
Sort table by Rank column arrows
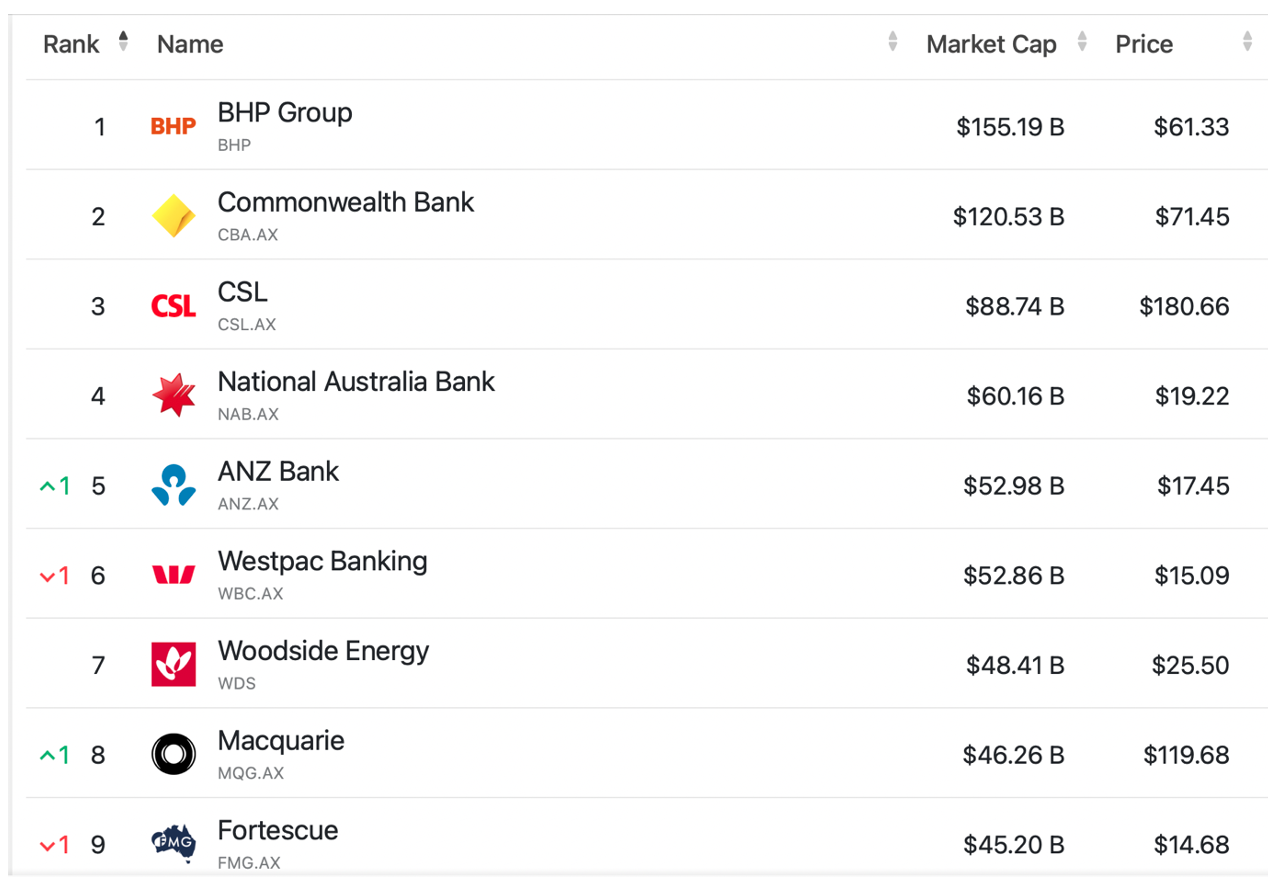click(x=123, y=42)
